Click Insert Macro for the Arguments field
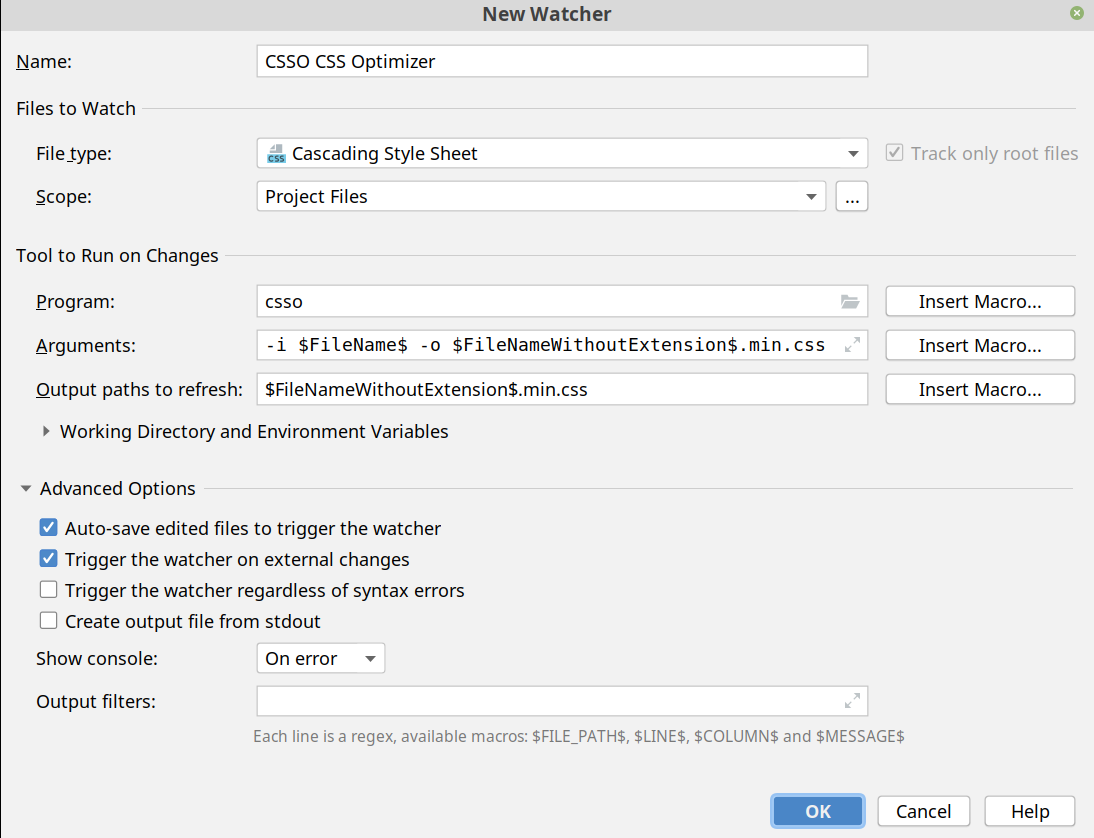Viewport: 1094px width, 838px height. pos(979,345)
